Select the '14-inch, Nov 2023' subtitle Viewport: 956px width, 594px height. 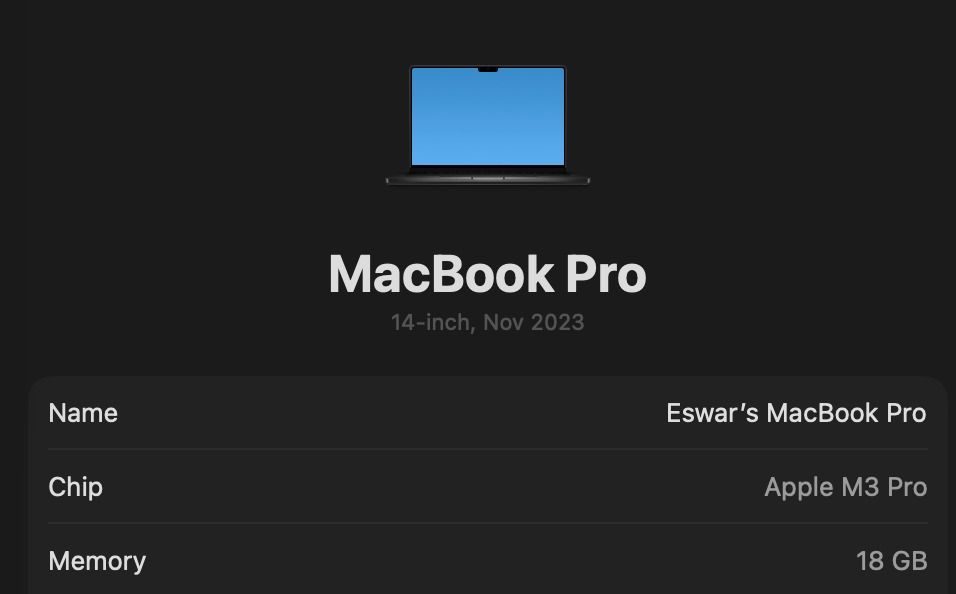point(487,322)
